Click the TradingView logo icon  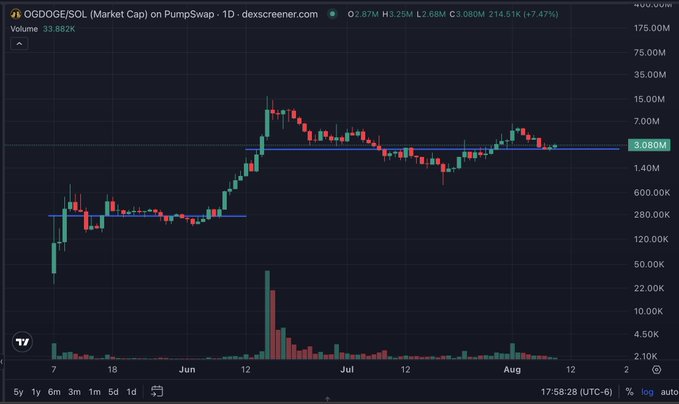(22, 342)
